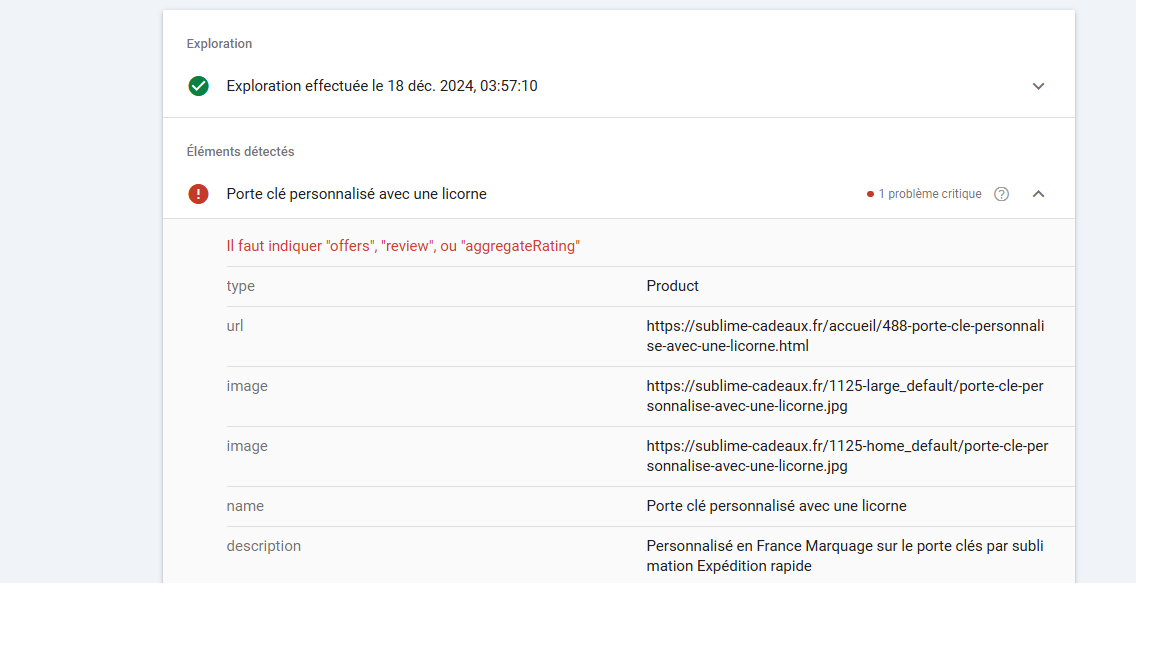Click the 1125-large_default image URL value
Viewport: 1152px width, 648px height.
click(x=845, y=396)
